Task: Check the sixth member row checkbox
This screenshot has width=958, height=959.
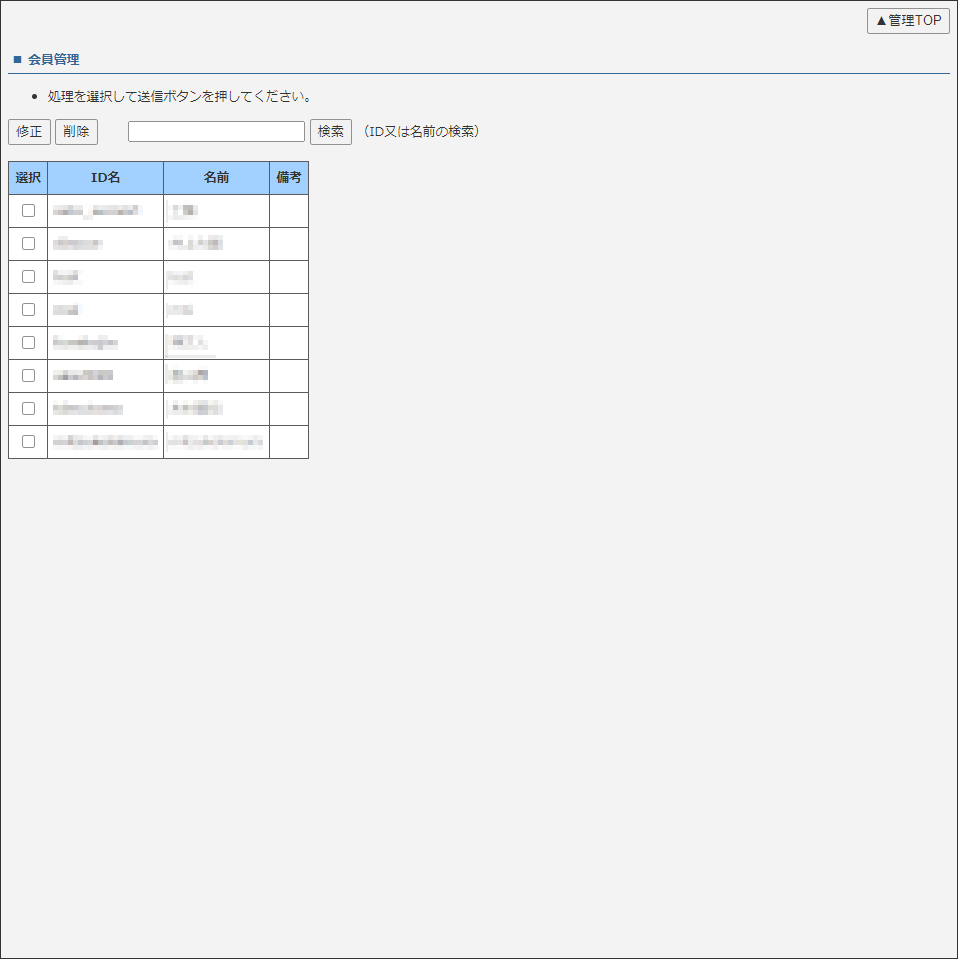Action: pyautogui.click(x=28, y=375)
